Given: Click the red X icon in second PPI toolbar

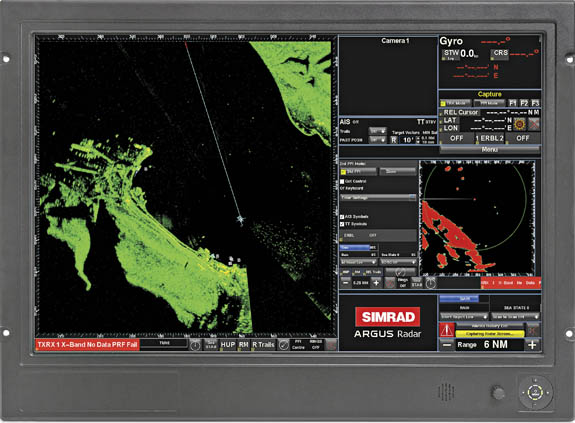Looking at the screenshot, I should click(x=390, y=283).
